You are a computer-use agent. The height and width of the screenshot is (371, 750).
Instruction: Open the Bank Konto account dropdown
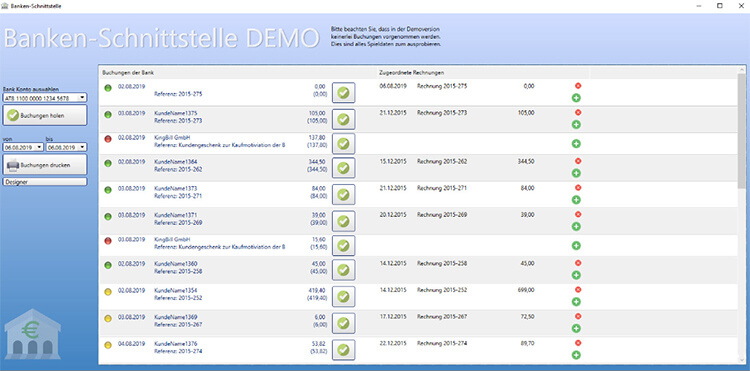[x=82, y=98]
